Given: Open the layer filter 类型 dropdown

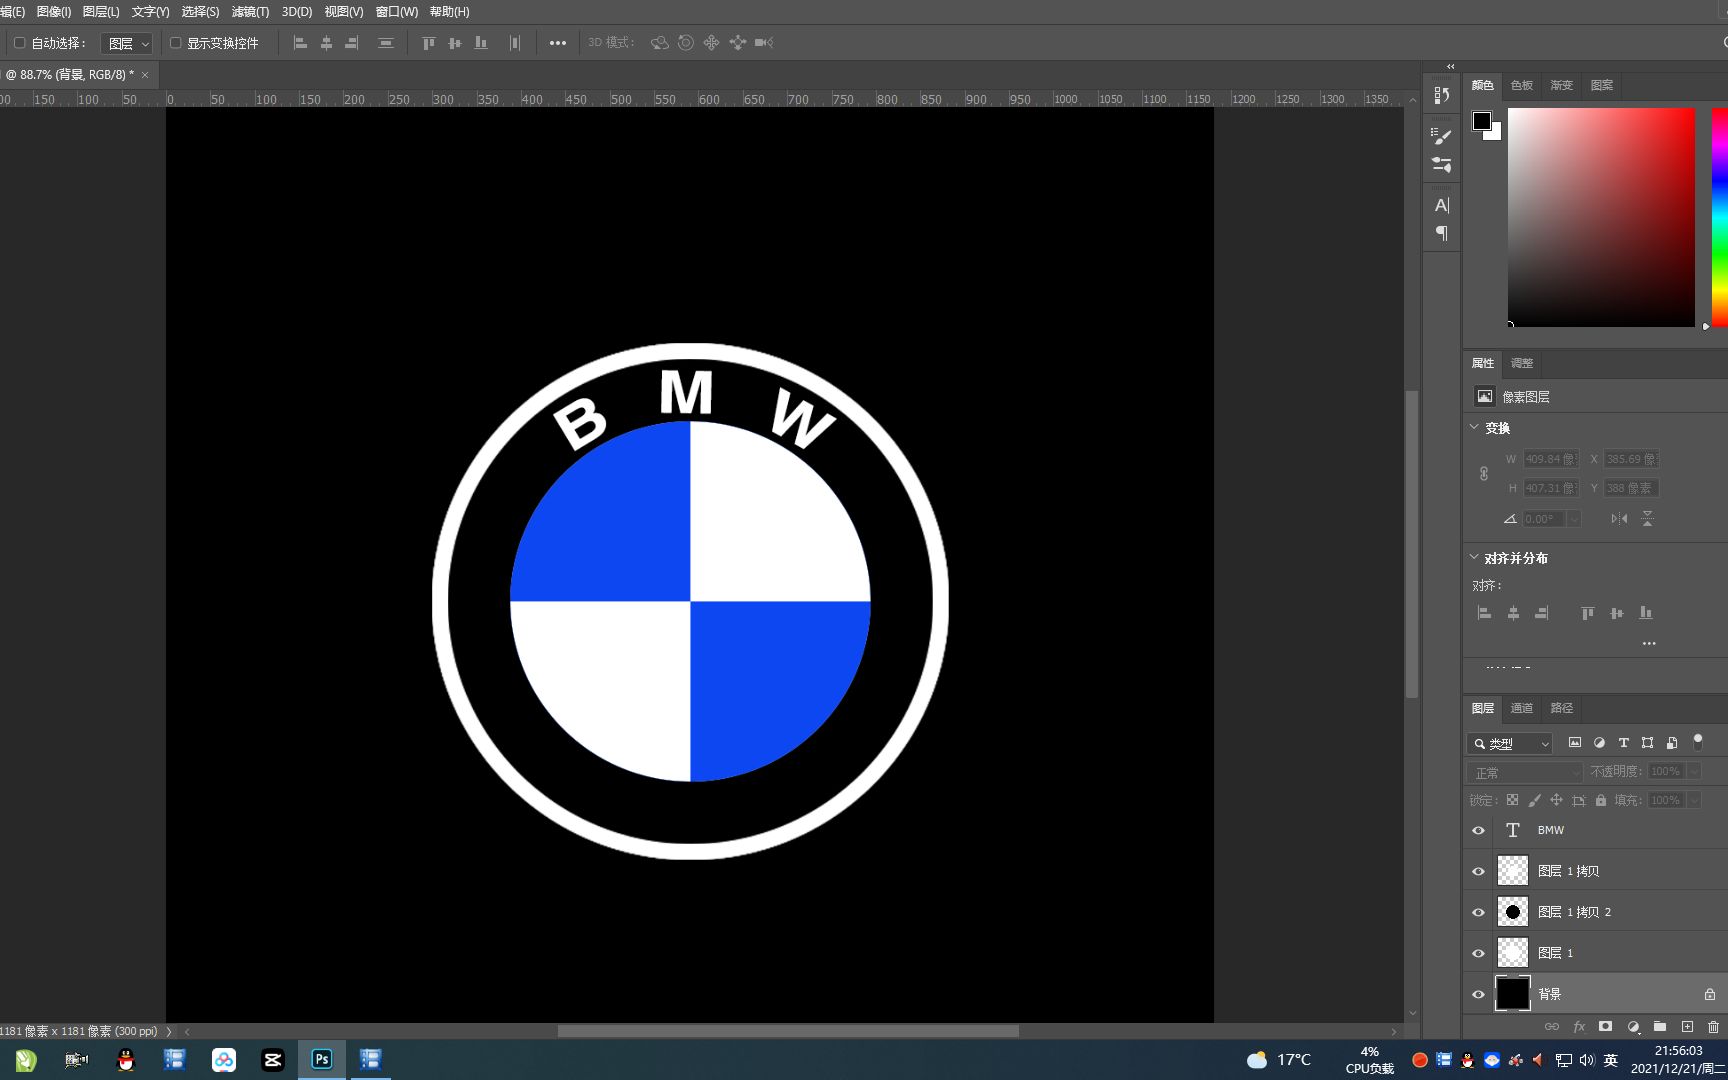Looking at the screenshot, I should point(1510,743).
